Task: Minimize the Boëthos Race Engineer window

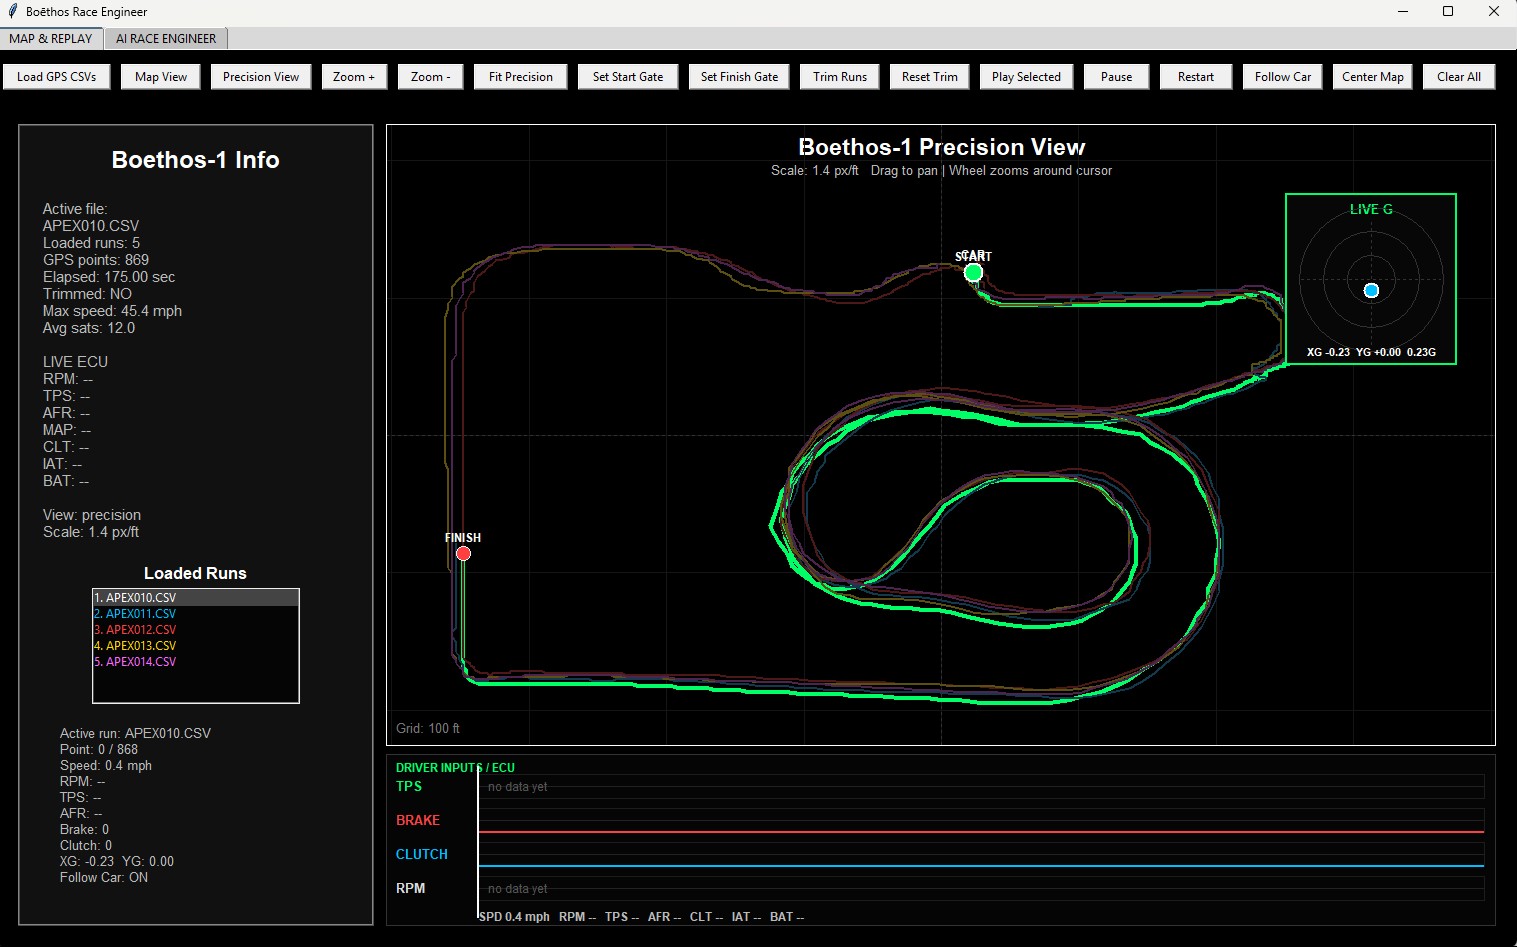Action: (1403, 11)
